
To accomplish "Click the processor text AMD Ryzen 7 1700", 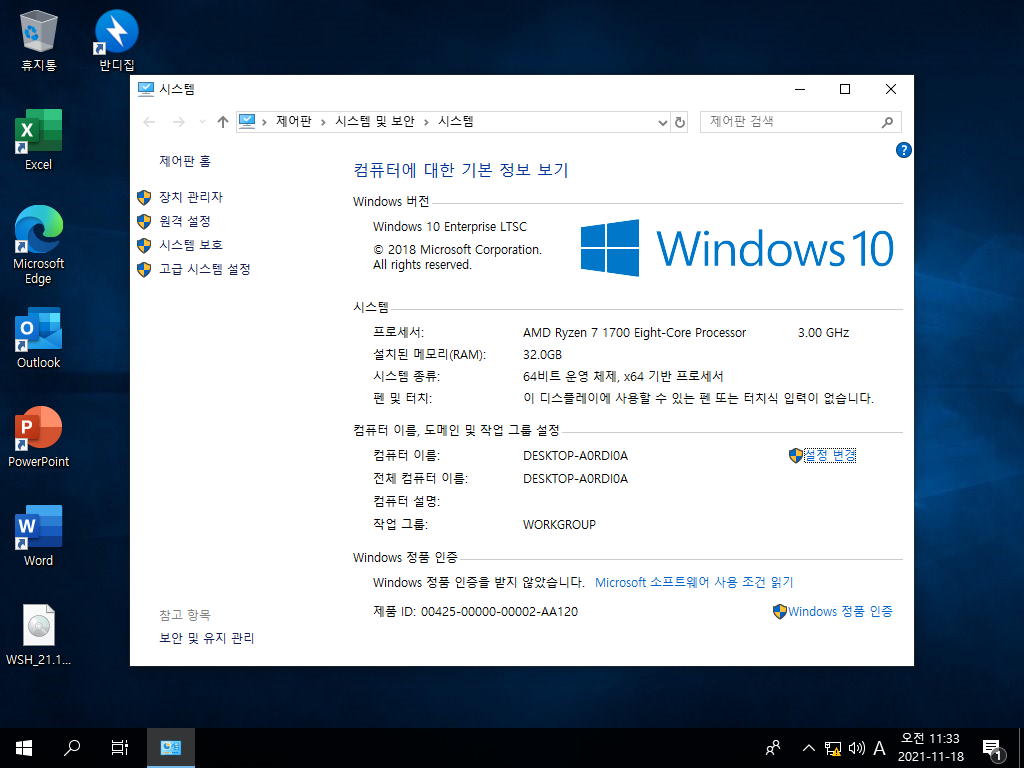I will point(634,333).
